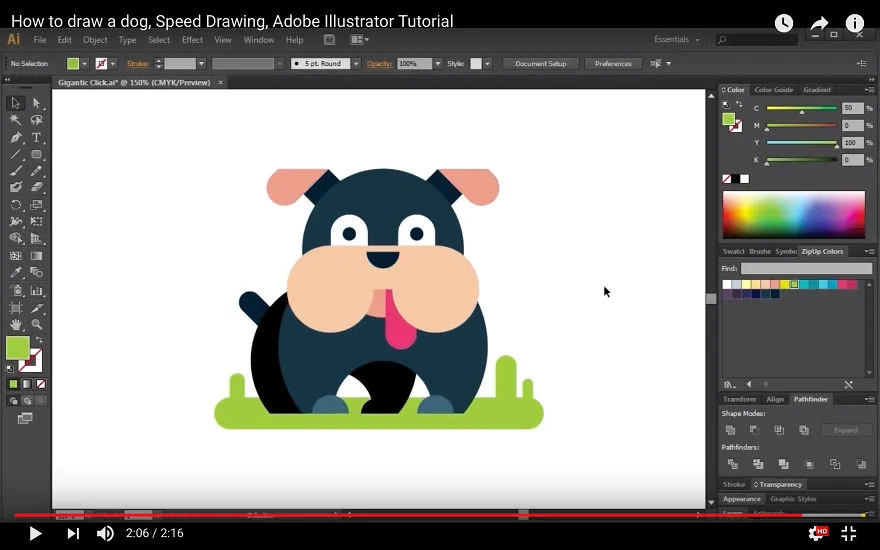Click the Document Setup button
The width and height of the screenshot is (880, 550).
point(540,63)
